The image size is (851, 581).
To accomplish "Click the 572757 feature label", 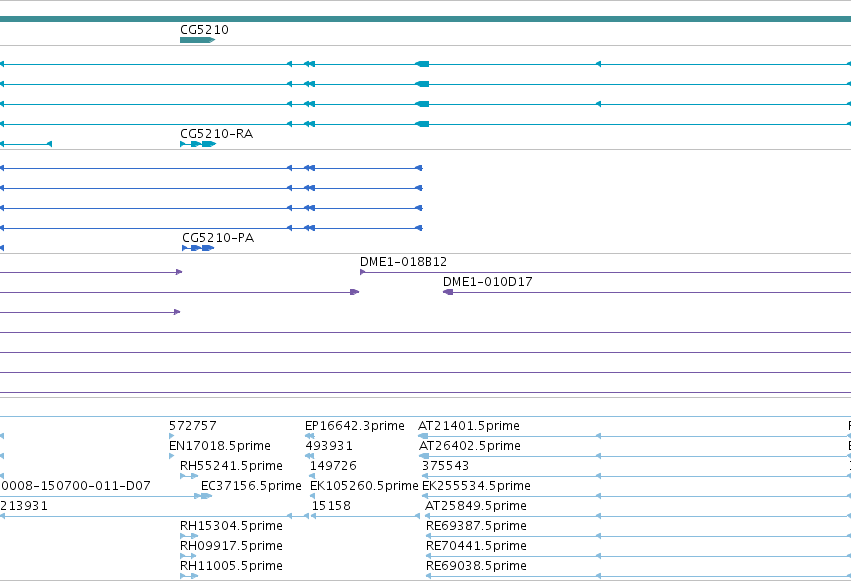I will [193, 426].
